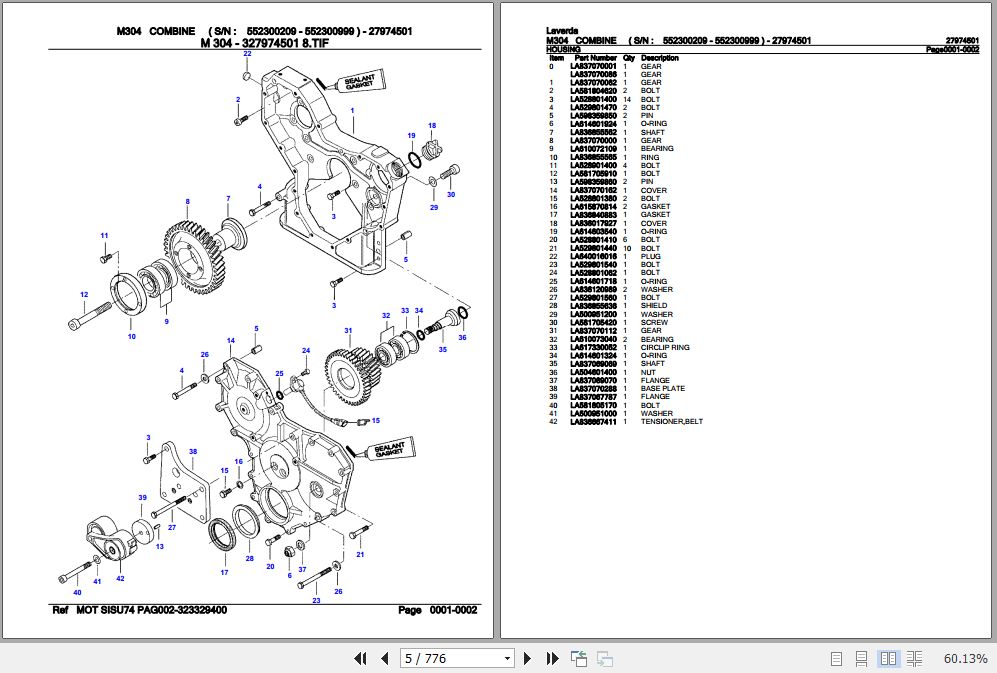
Task: Toggle off the highlighted two-page view
Action: click(x=888, y=658)
